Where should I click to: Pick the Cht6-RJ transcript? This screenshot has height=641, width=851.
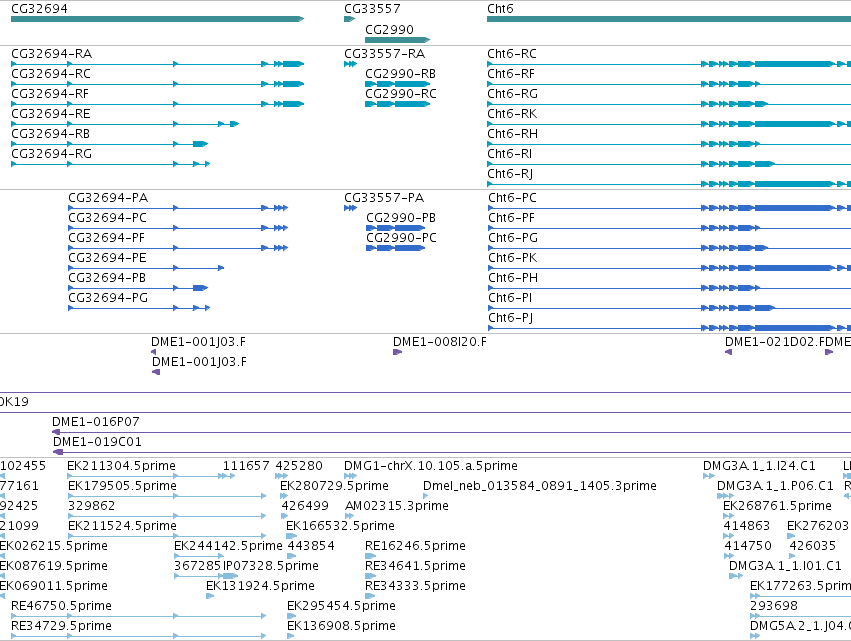(669, 184)
